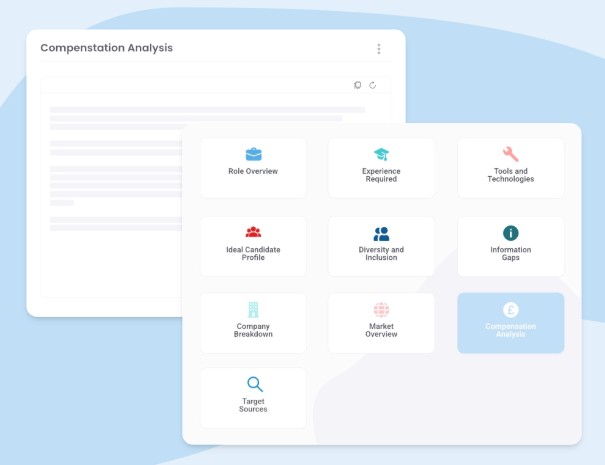The width and height of the screenshot is (605, 465).
Task: Click the briefcase icon for Role Overview
Action: click(253, 154)
